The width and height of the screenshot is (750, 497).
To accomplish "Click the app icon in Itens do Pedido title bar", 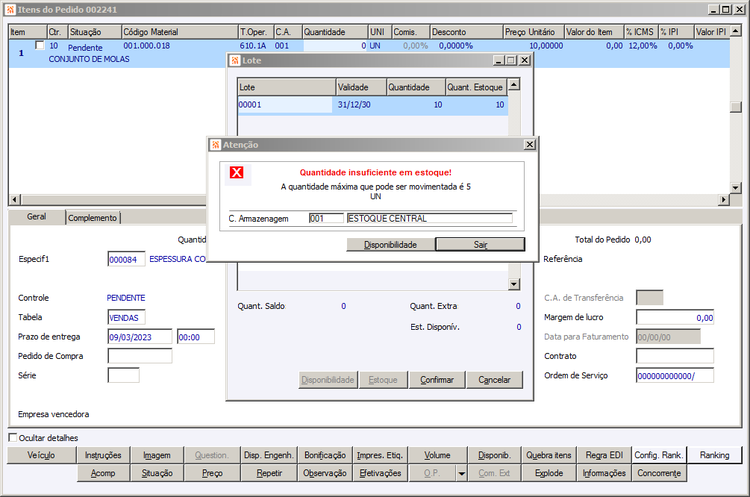I will 10,10.
